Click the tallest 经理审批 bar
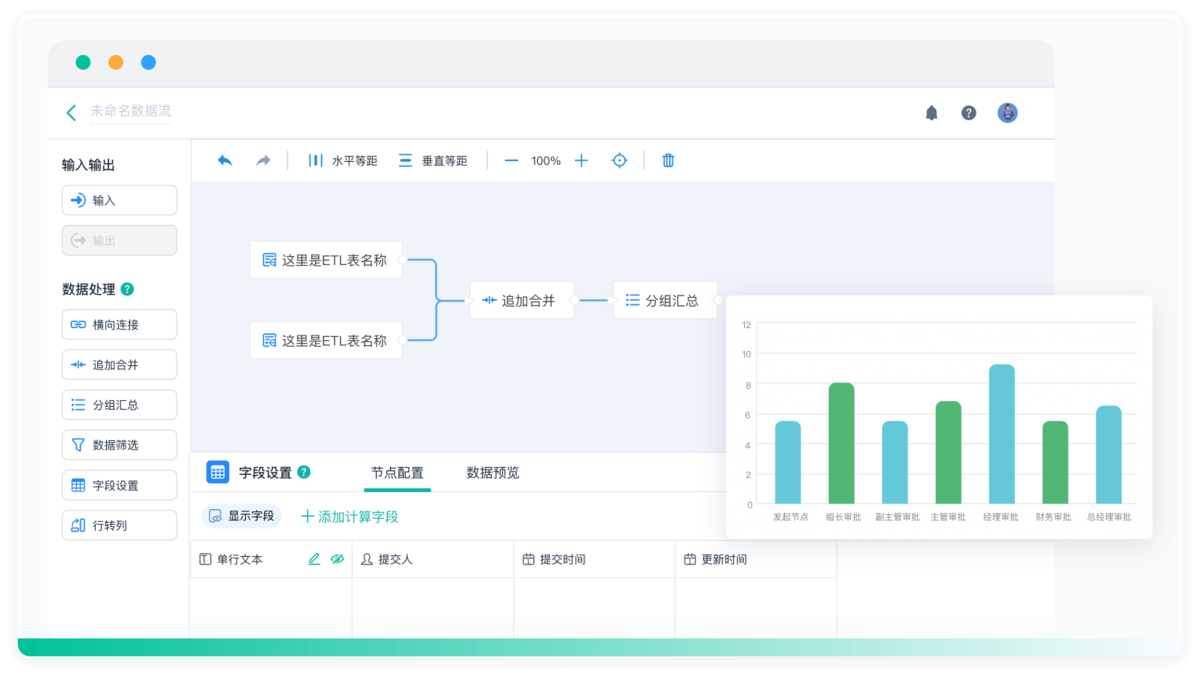Image resolution: width=1200 pixels, height=677 pixels. click(1002, 434)
